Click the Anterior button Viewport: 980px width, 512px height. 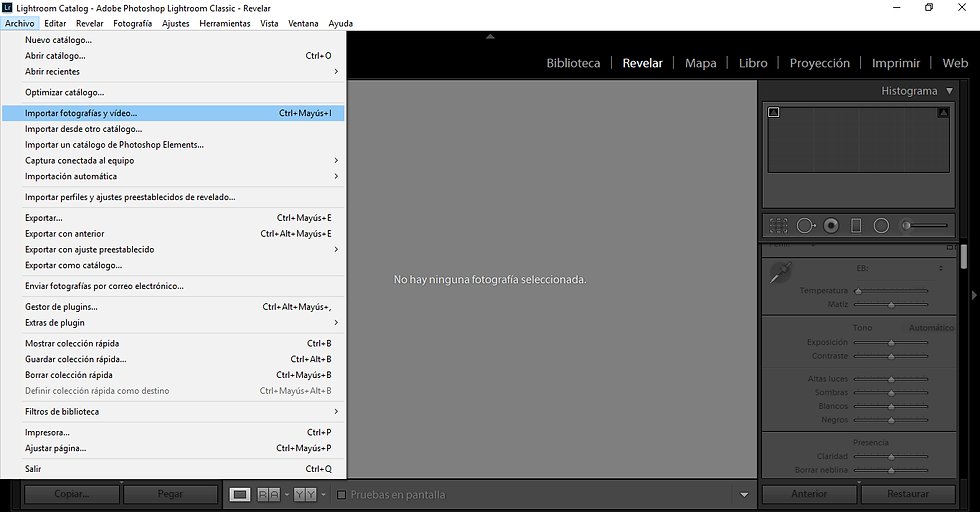[x=809, y=494]
